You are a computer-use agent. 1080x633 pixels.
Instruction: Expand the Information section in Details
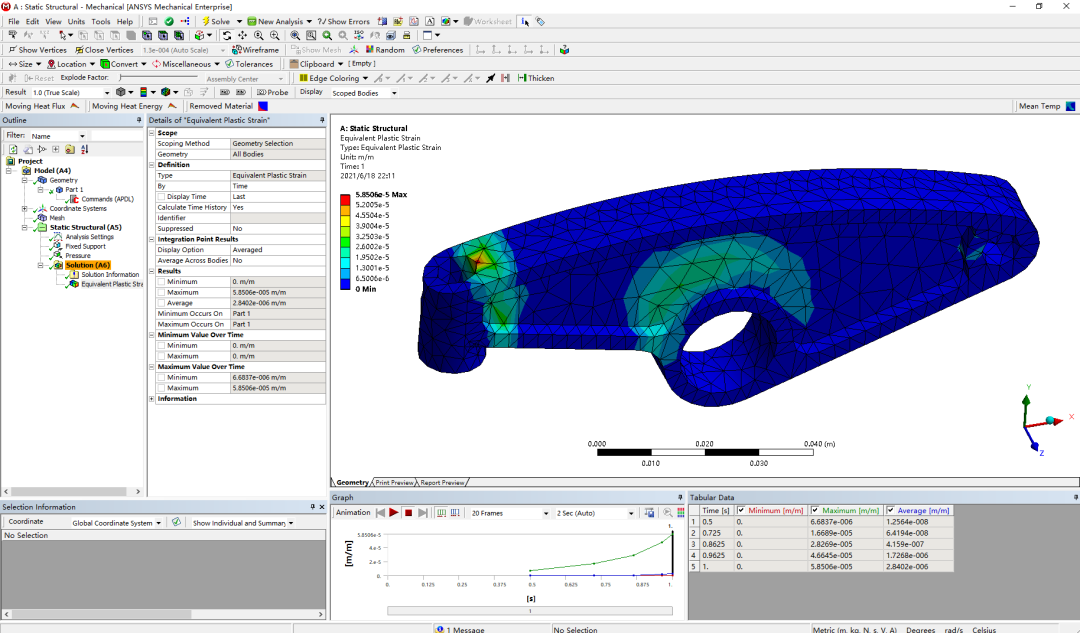click(x=152, y=399)
